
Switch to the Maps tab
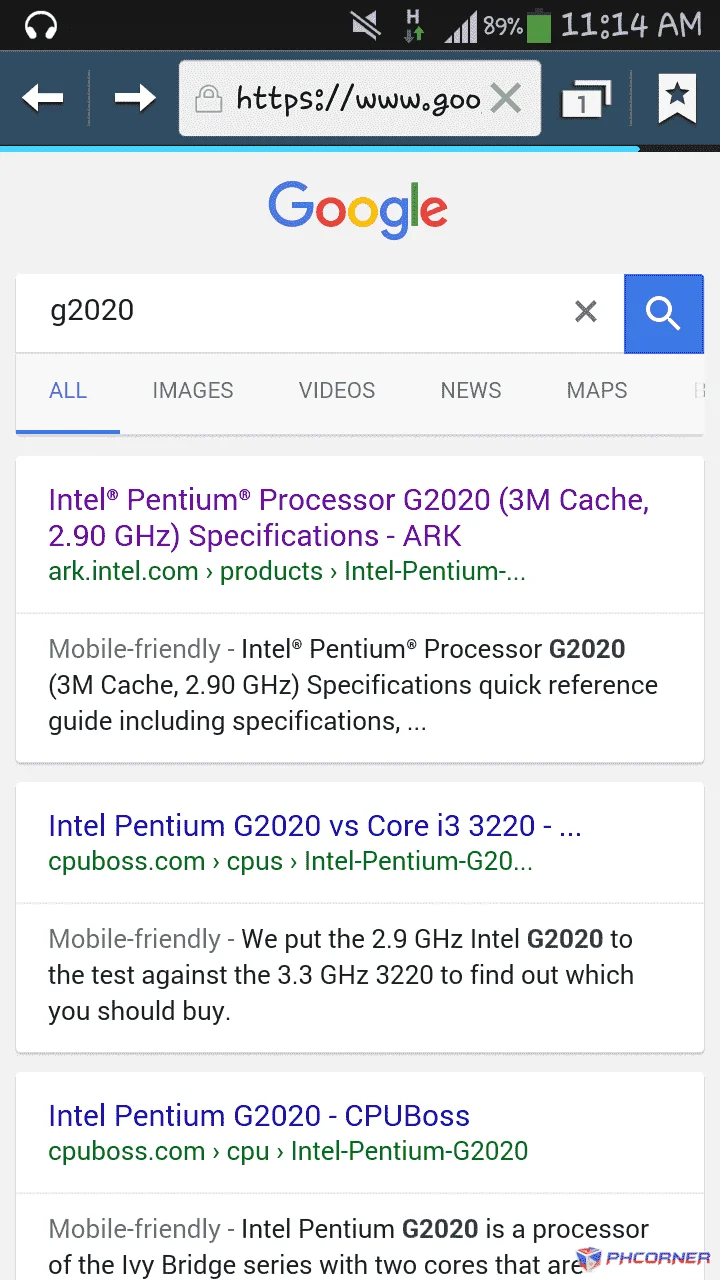click(597, 391)
